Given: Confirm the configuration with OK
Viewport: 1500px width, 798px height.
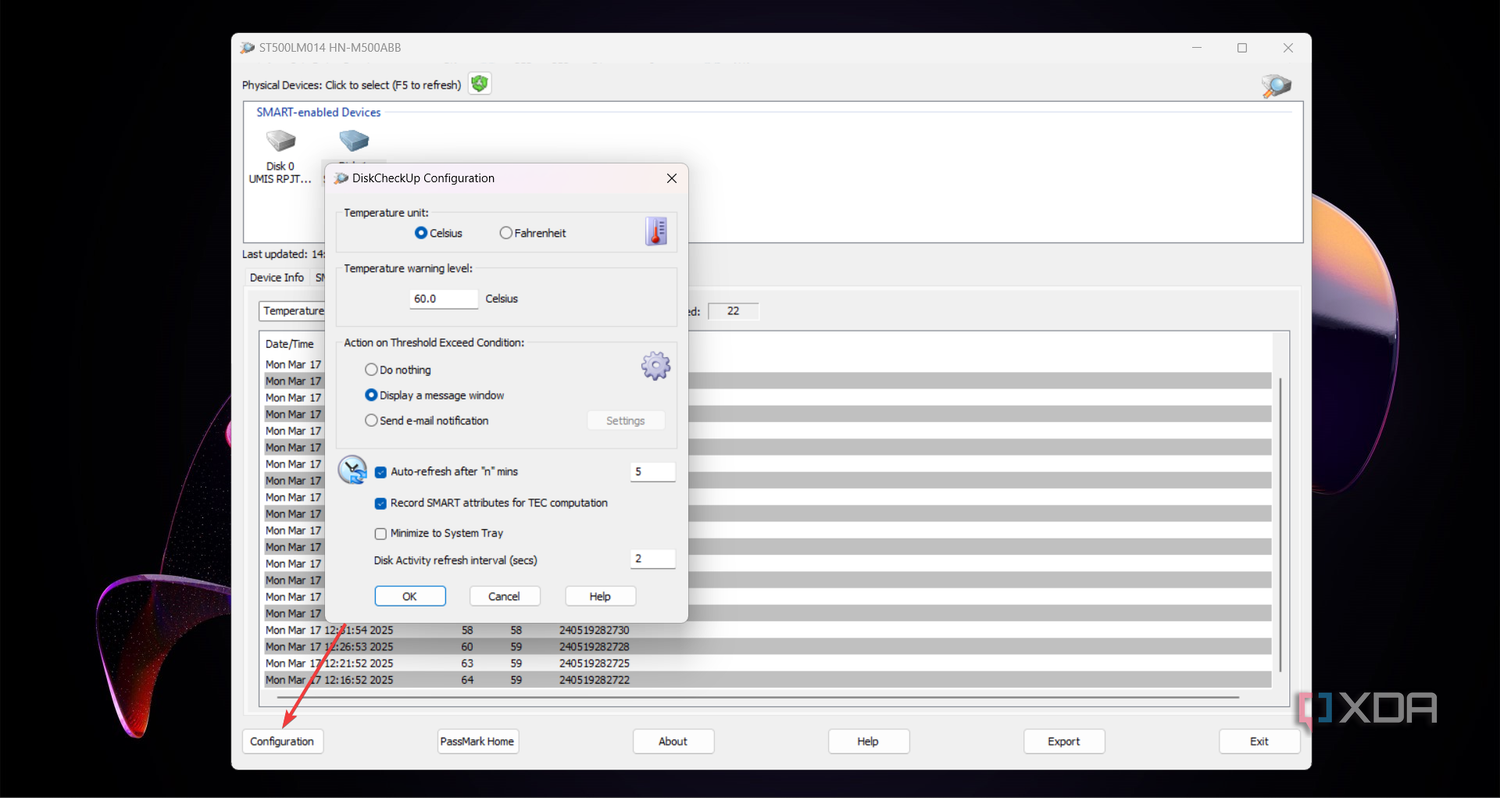Looking at the screenshot, I should 410,596.
